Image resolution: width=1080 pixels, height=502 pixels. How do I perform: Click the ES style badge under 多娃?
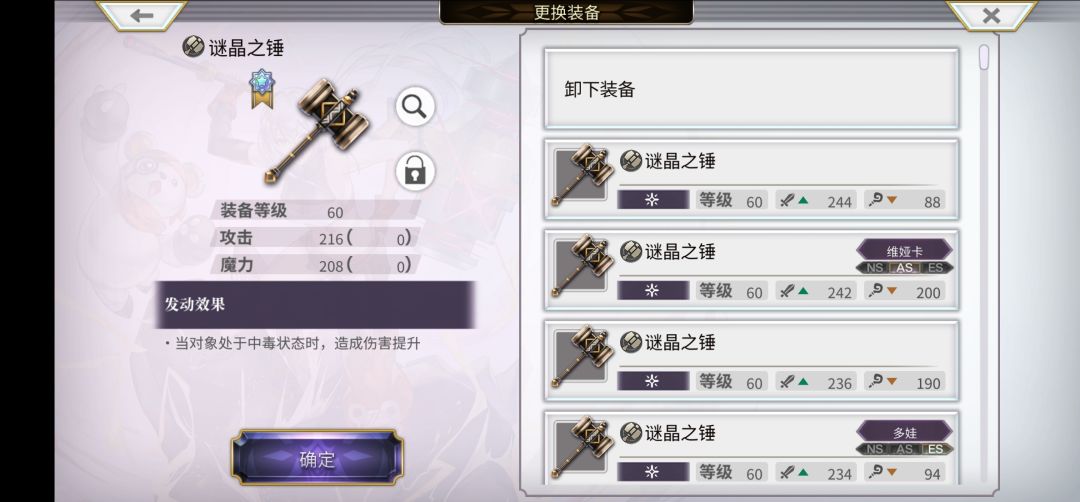935,449
